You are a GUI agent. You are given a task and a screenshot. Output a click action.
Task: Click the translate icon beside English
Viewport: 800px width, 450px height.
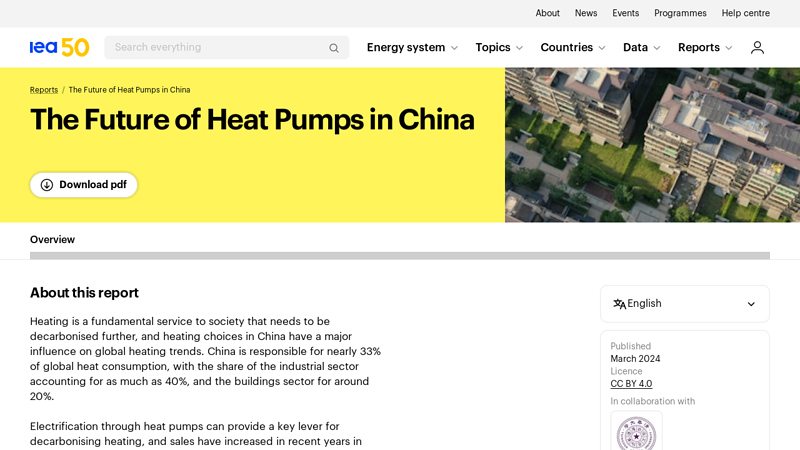[619, 304]
